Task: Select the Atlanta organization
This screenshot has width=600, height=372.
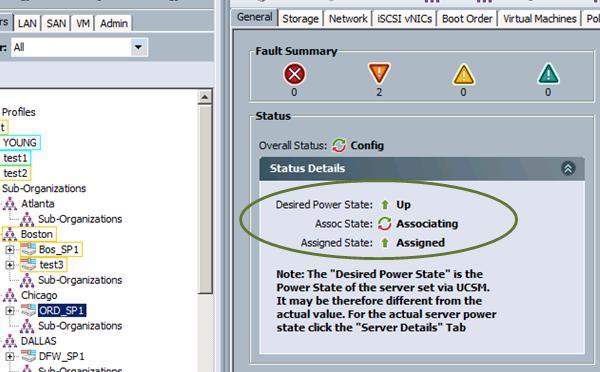Action: point(38,204)
